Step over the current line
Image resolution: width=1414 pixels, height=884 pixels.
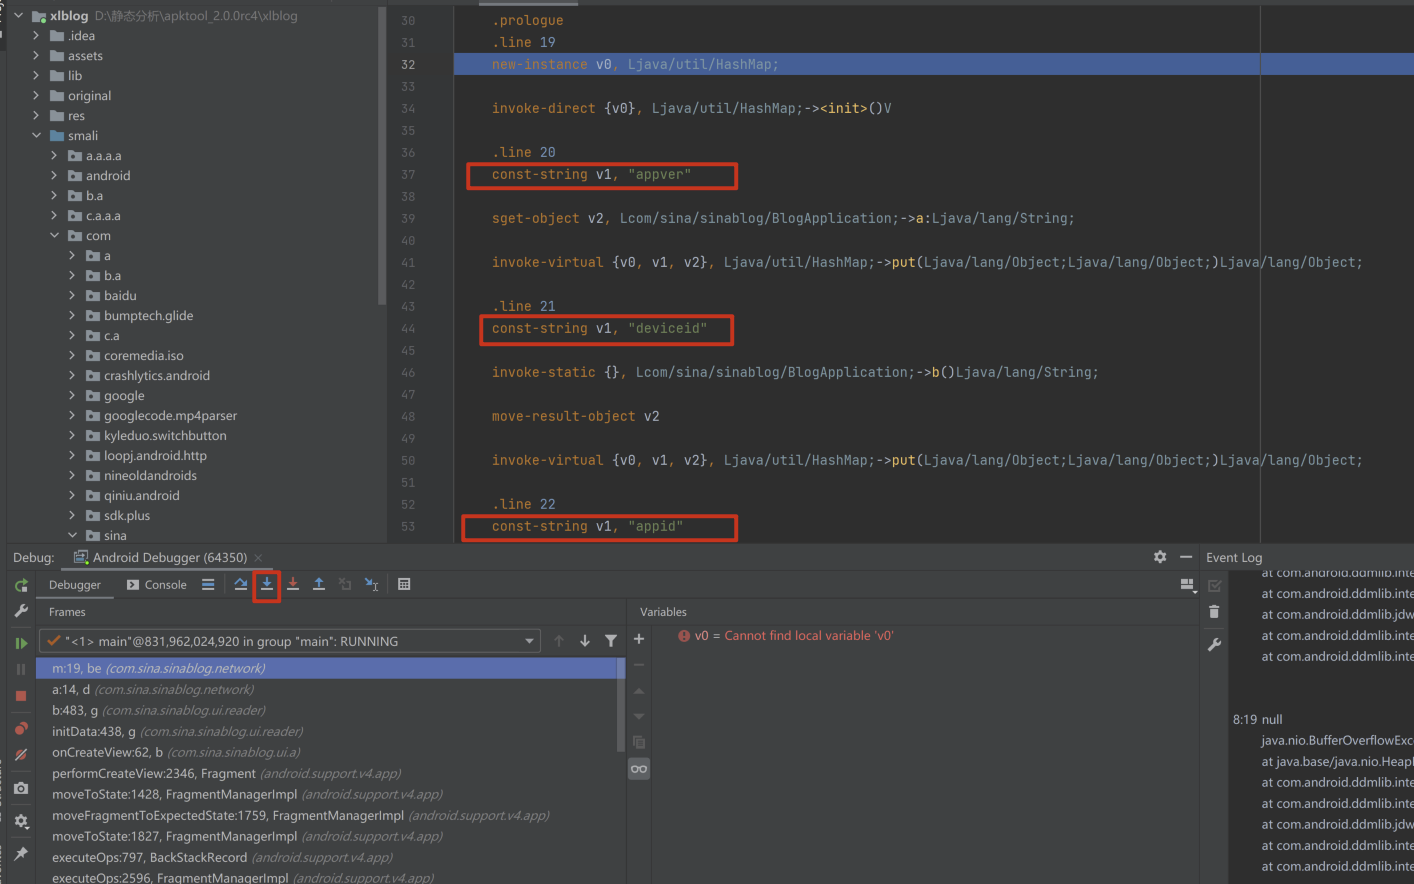tap(241, 584)
